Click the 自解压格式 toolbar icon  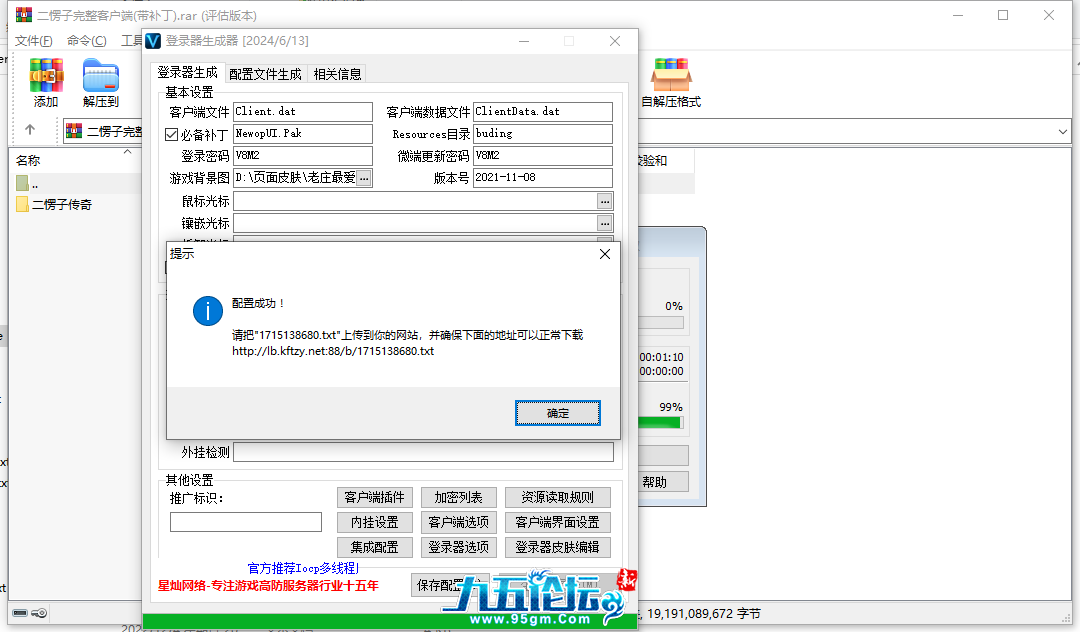tap(671, 82)
